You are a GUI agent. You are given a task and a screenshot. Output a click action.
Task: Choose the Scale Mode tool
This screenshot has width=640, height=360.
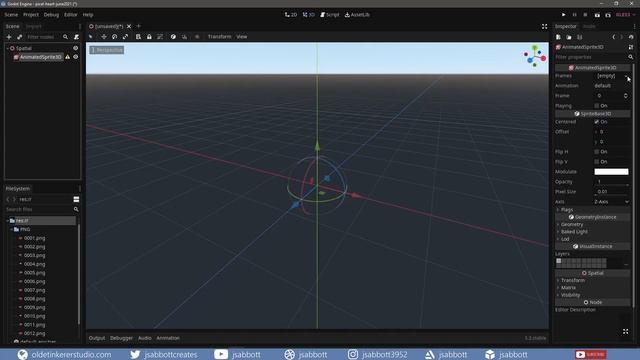[125, 37]
